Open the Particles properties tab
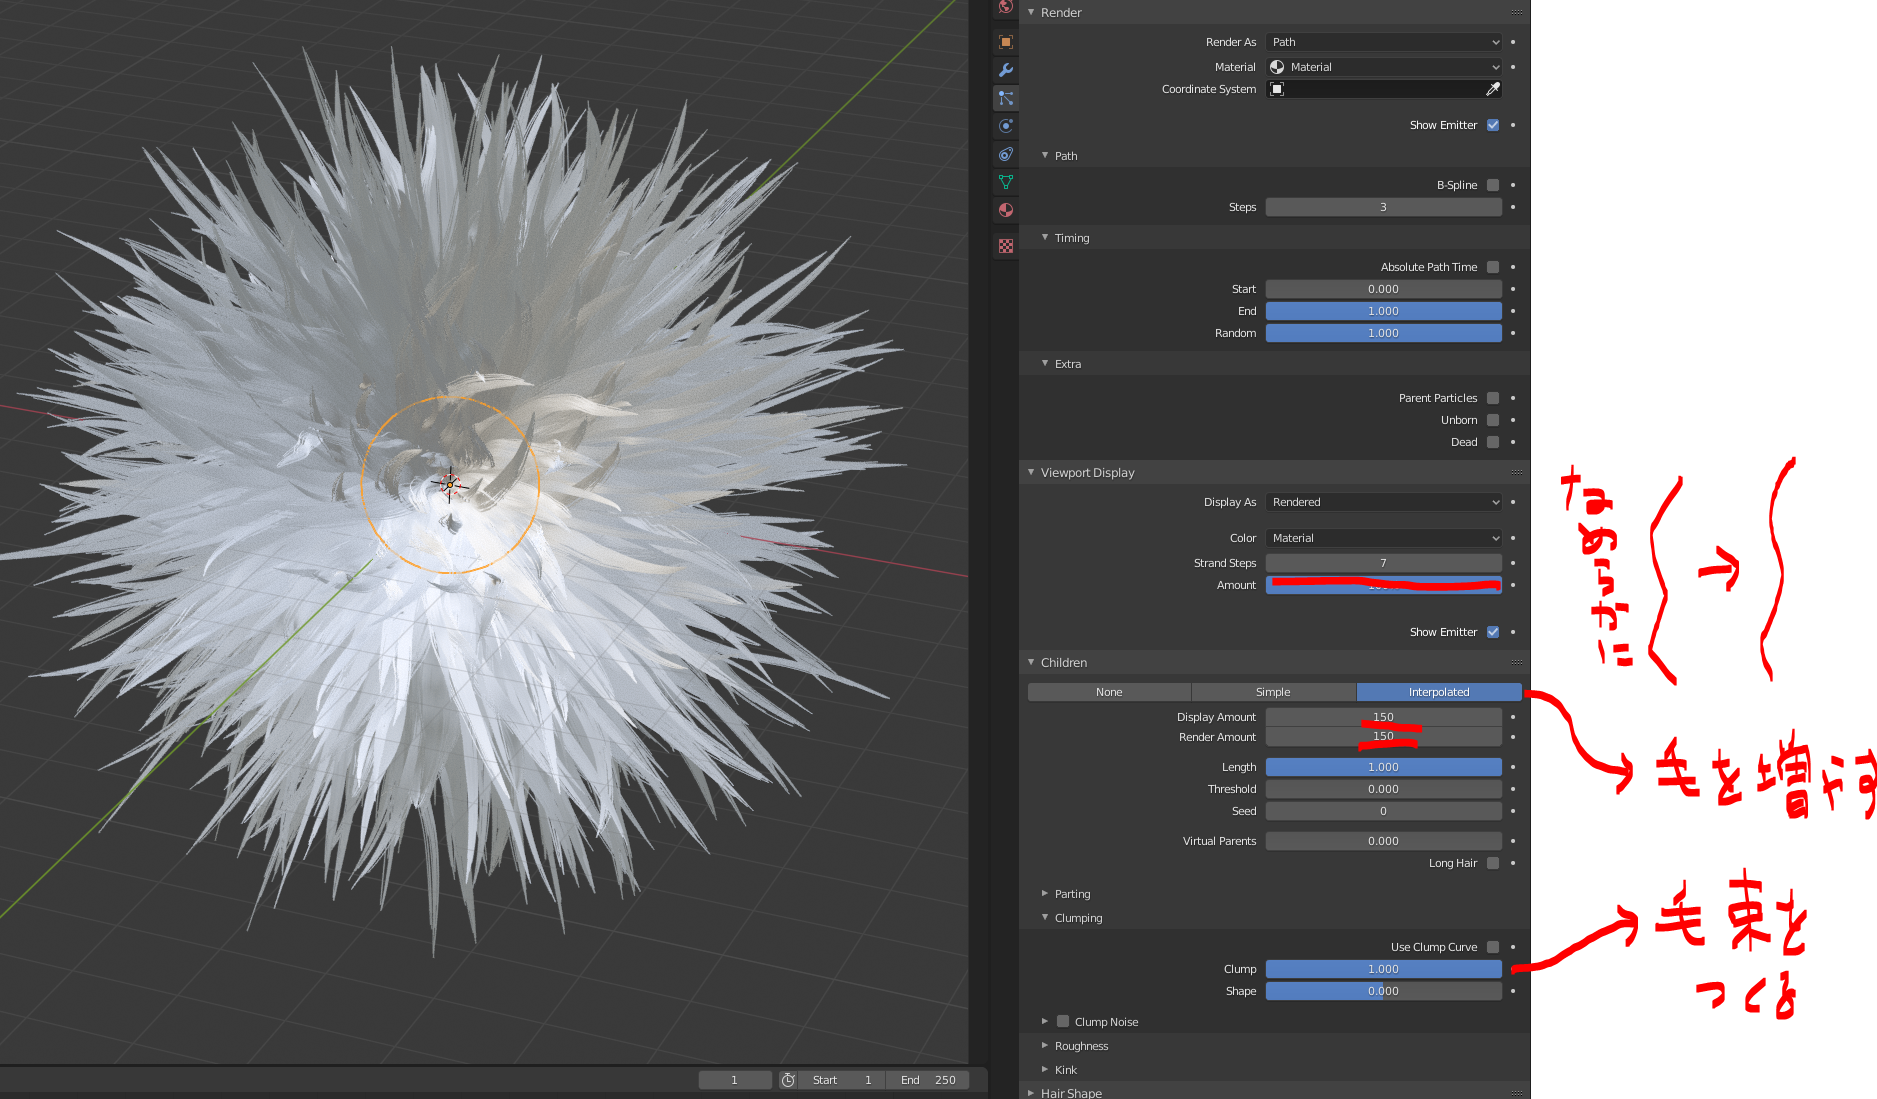Image resolution: width=1877 pixels, height=1099 pixels. point(1006,98)
